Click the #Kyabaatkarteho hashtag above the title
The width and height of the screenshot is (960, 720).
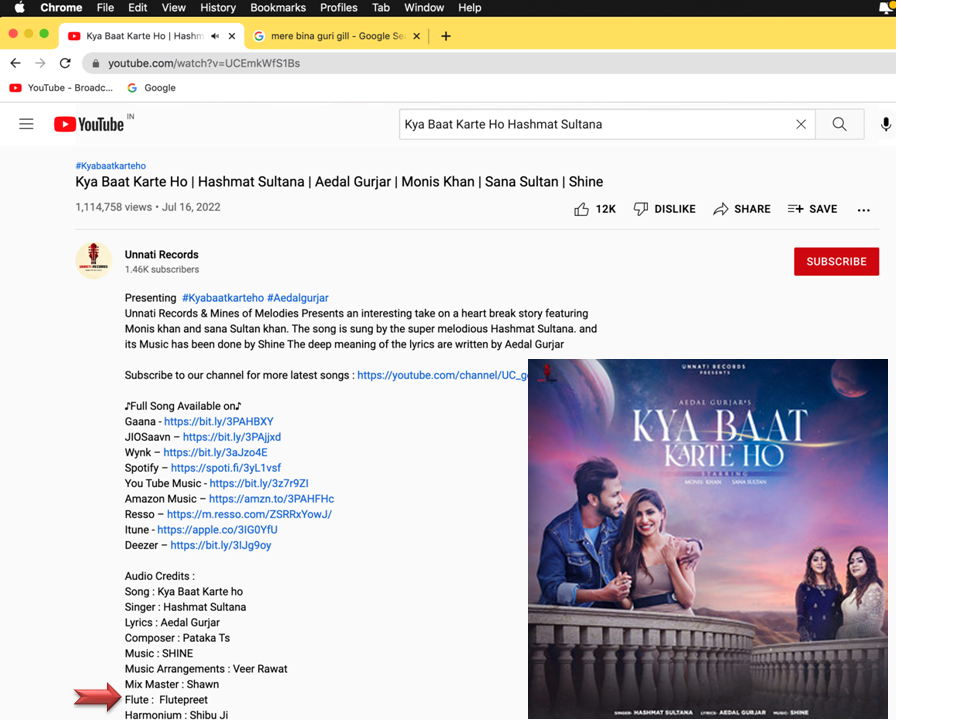click(110, 166)
